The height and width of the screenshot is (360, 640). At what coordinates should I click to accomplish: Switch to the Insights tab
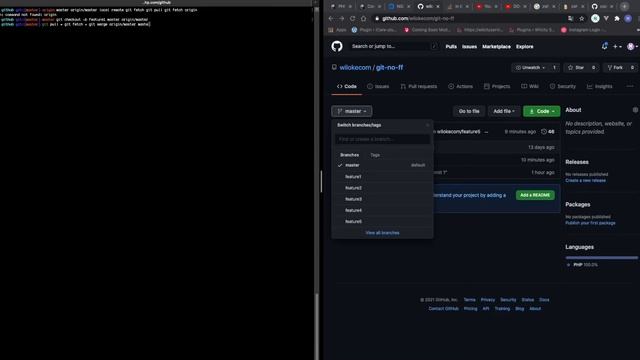tap(599, 87)
